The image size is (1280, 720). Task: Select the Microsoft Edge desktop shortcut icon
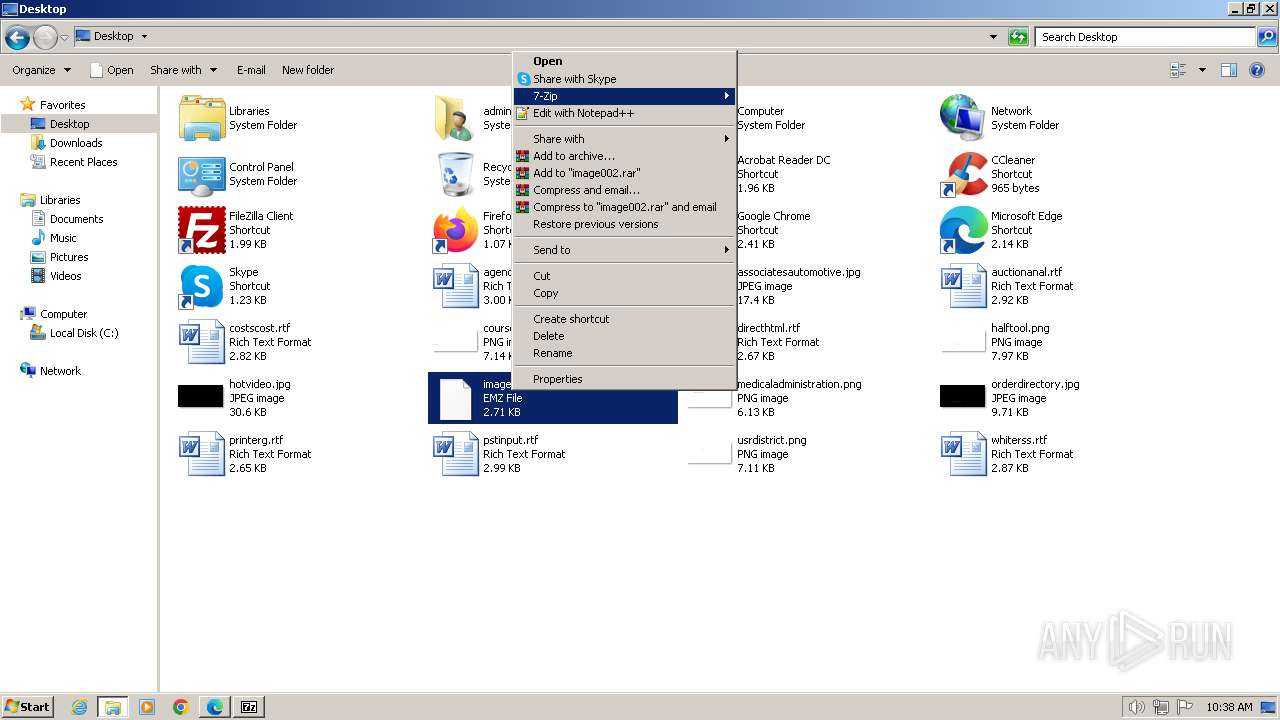tap(964, 230)
